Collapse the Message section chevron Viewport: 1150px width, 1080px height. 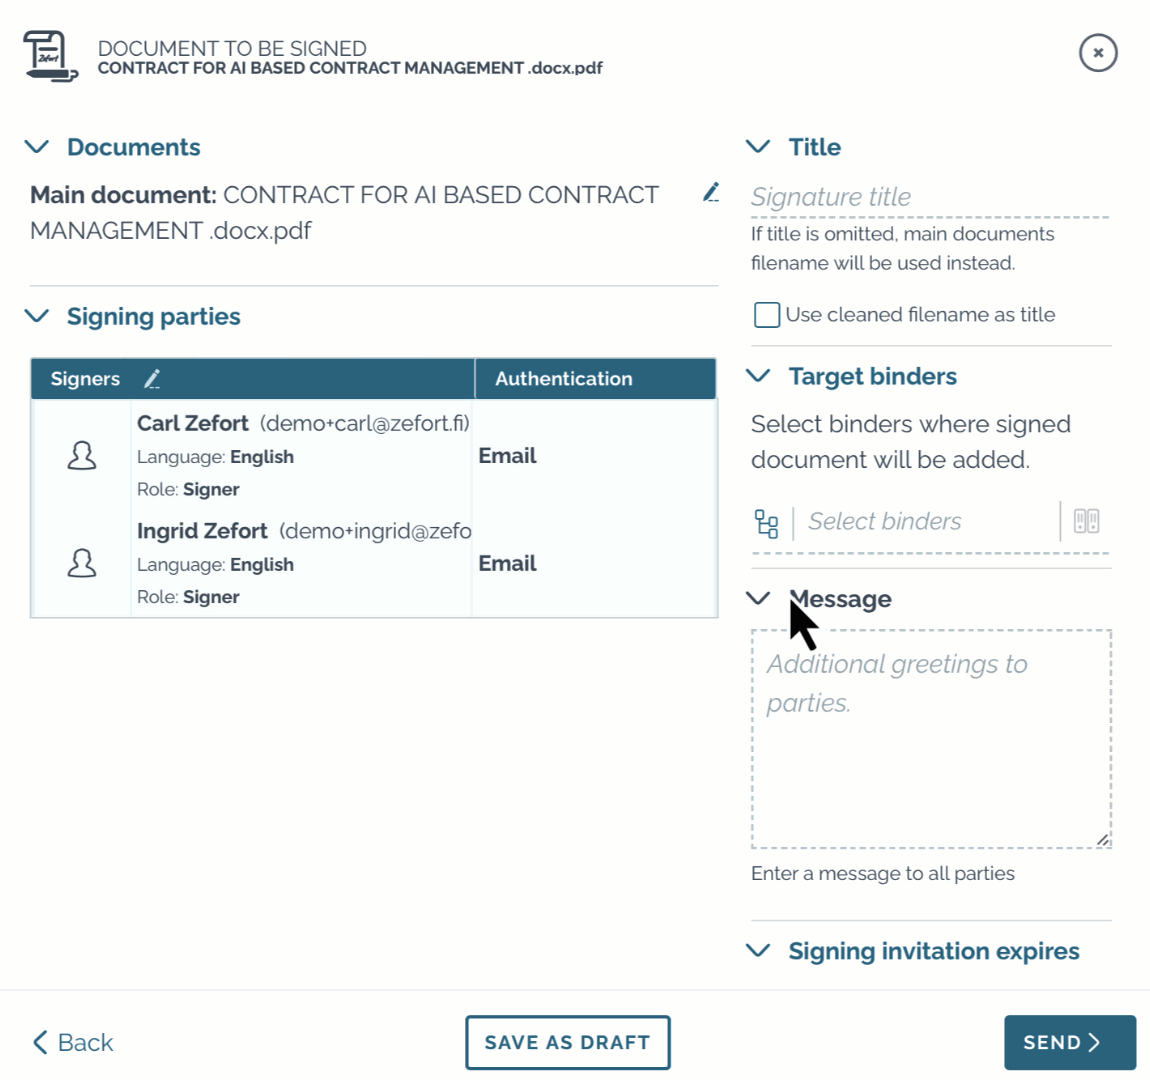(x=758, y=598)
